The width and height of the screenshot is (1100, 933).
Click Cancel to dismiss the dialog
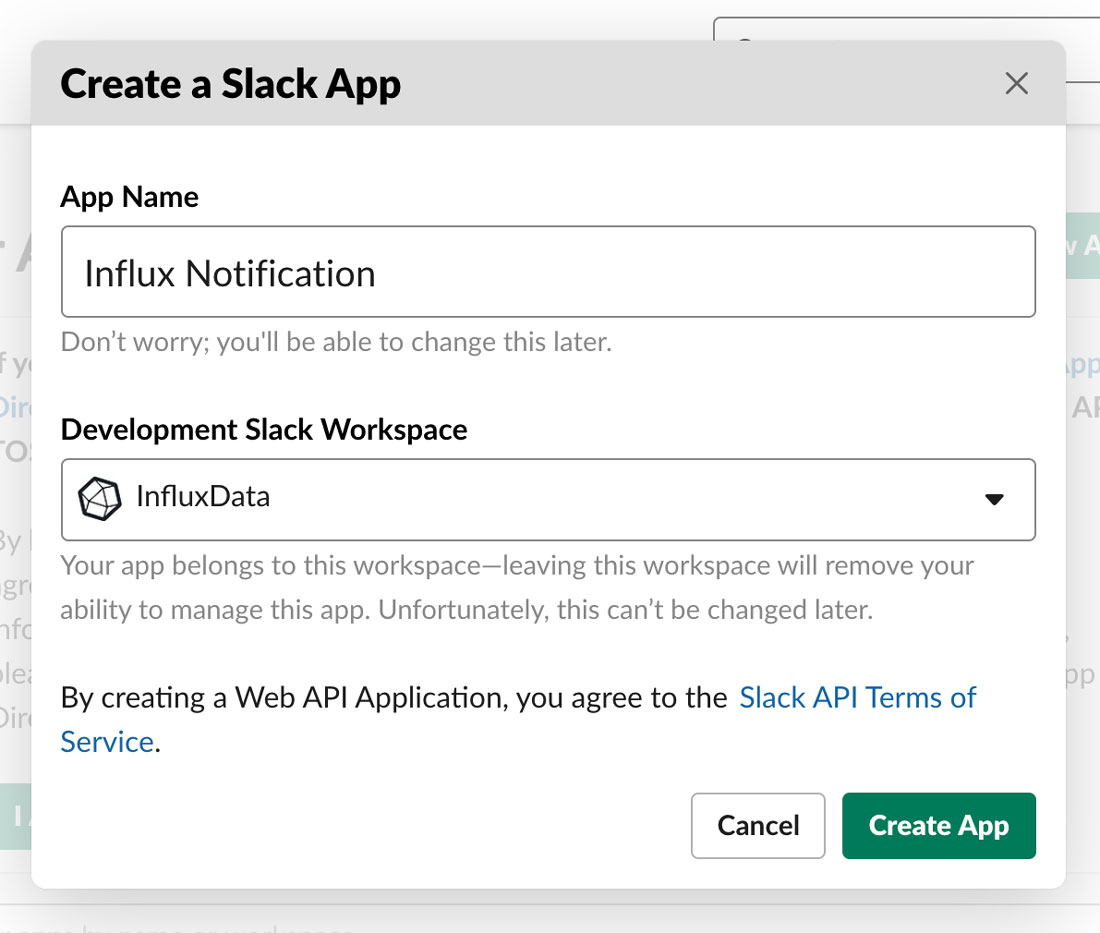(757, 825)
